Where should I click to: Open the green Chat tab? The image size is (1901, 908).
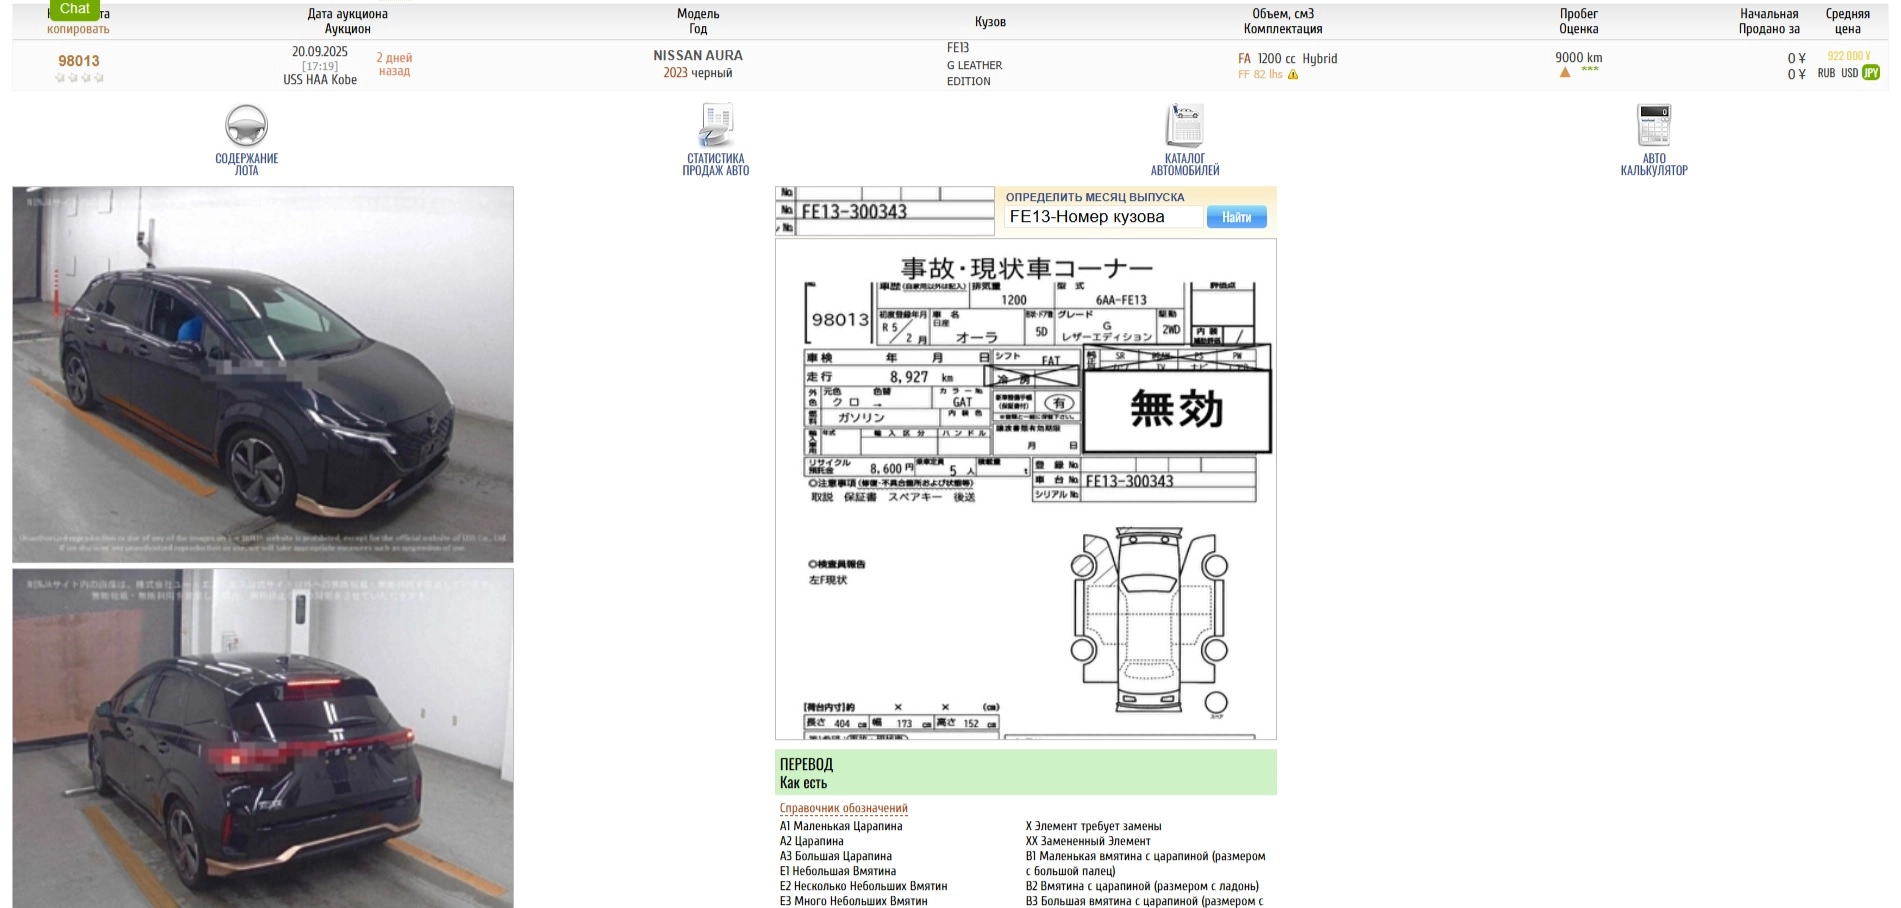[75, 9]
